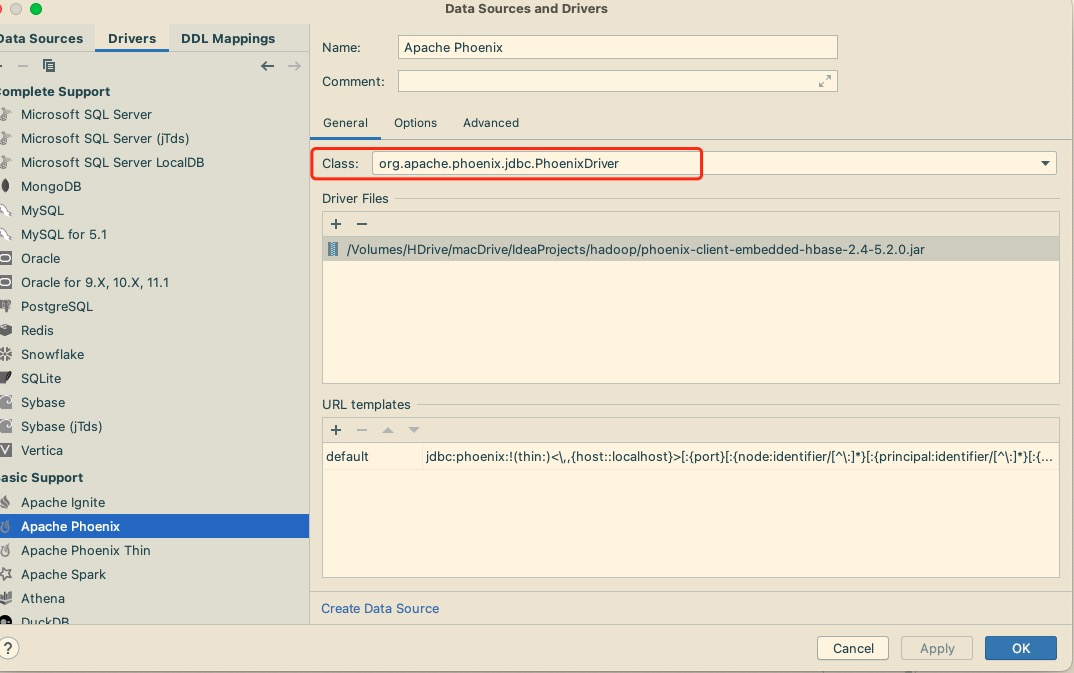Add a driver file with plus icon
The height and width of the screenshot is (673, 1074).
(336, 224)
